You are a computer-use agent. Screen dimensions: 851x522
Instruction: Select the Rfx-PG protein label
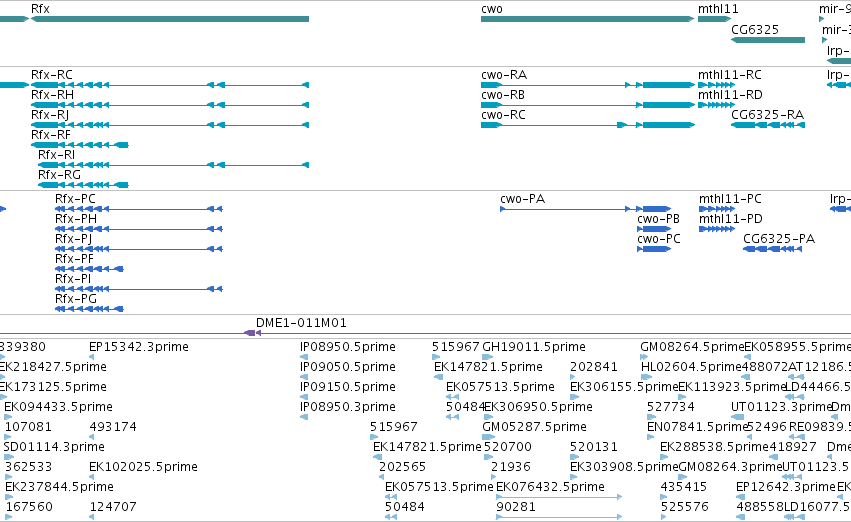(76, 299)
